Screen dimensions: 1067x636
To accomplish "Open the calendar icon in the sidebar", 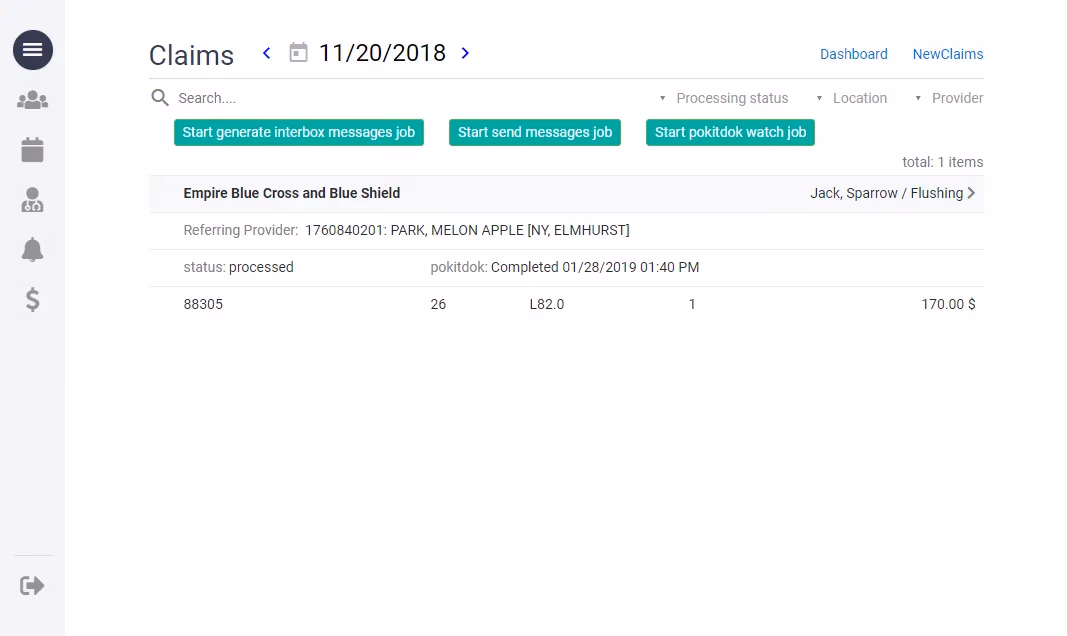I will pyautogui.click(x=33, y=150).
